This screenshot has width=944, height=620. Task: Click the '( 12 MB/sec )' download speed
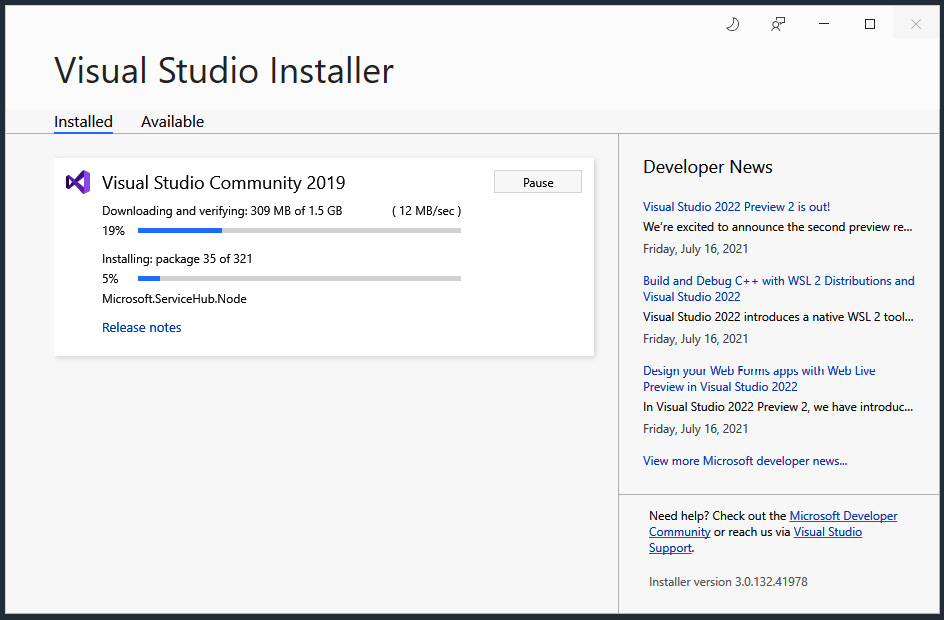point(426,211)
